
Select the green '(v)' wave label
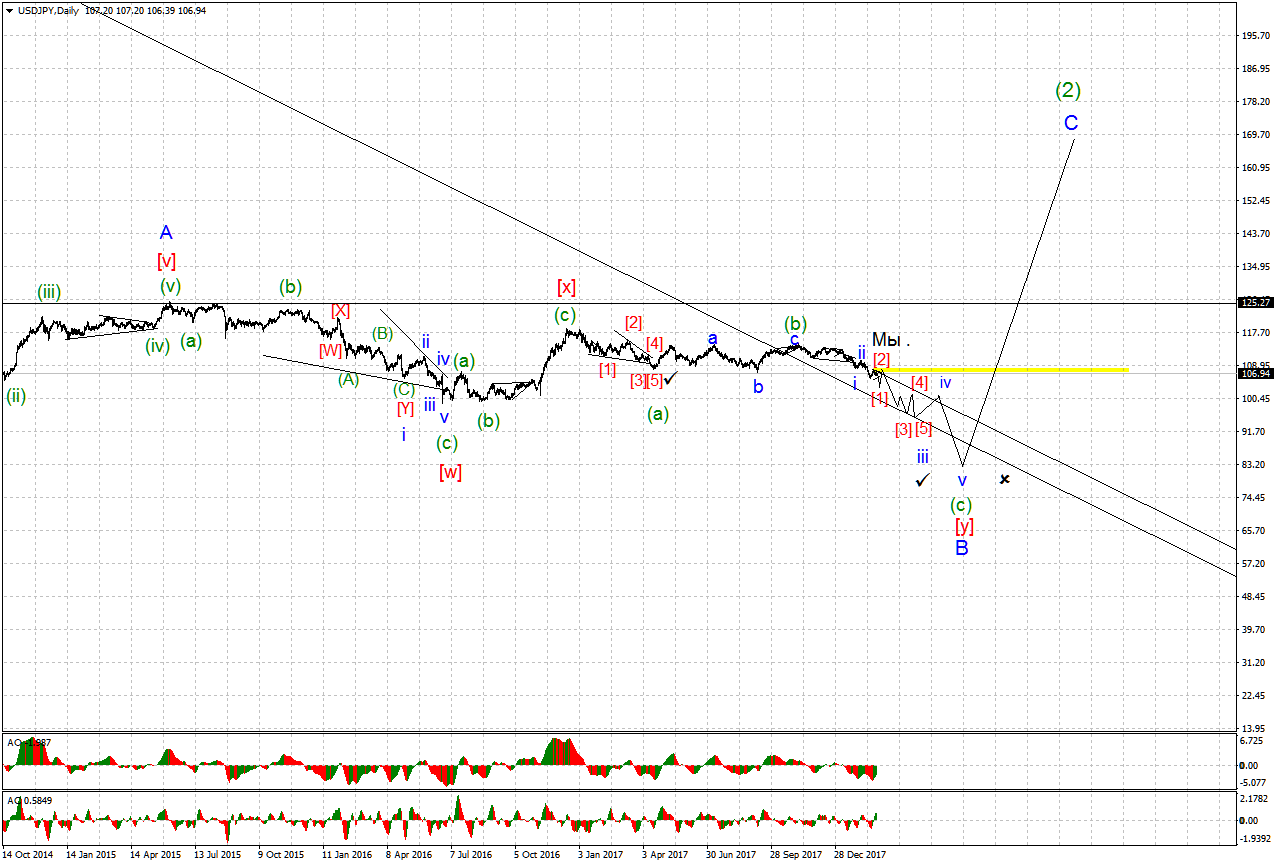click(x=171, y=286)
